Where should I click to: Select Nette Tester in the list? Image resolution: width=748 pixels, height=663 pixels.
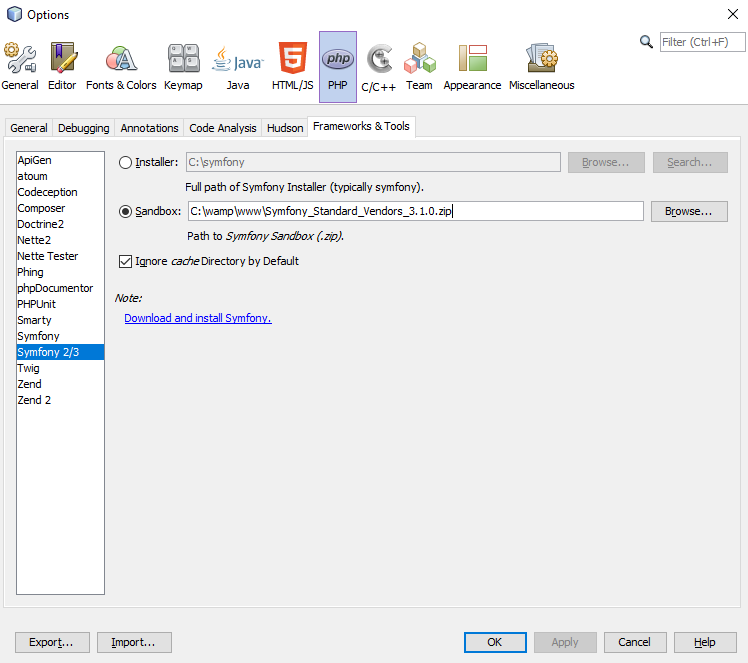[60, 256]
